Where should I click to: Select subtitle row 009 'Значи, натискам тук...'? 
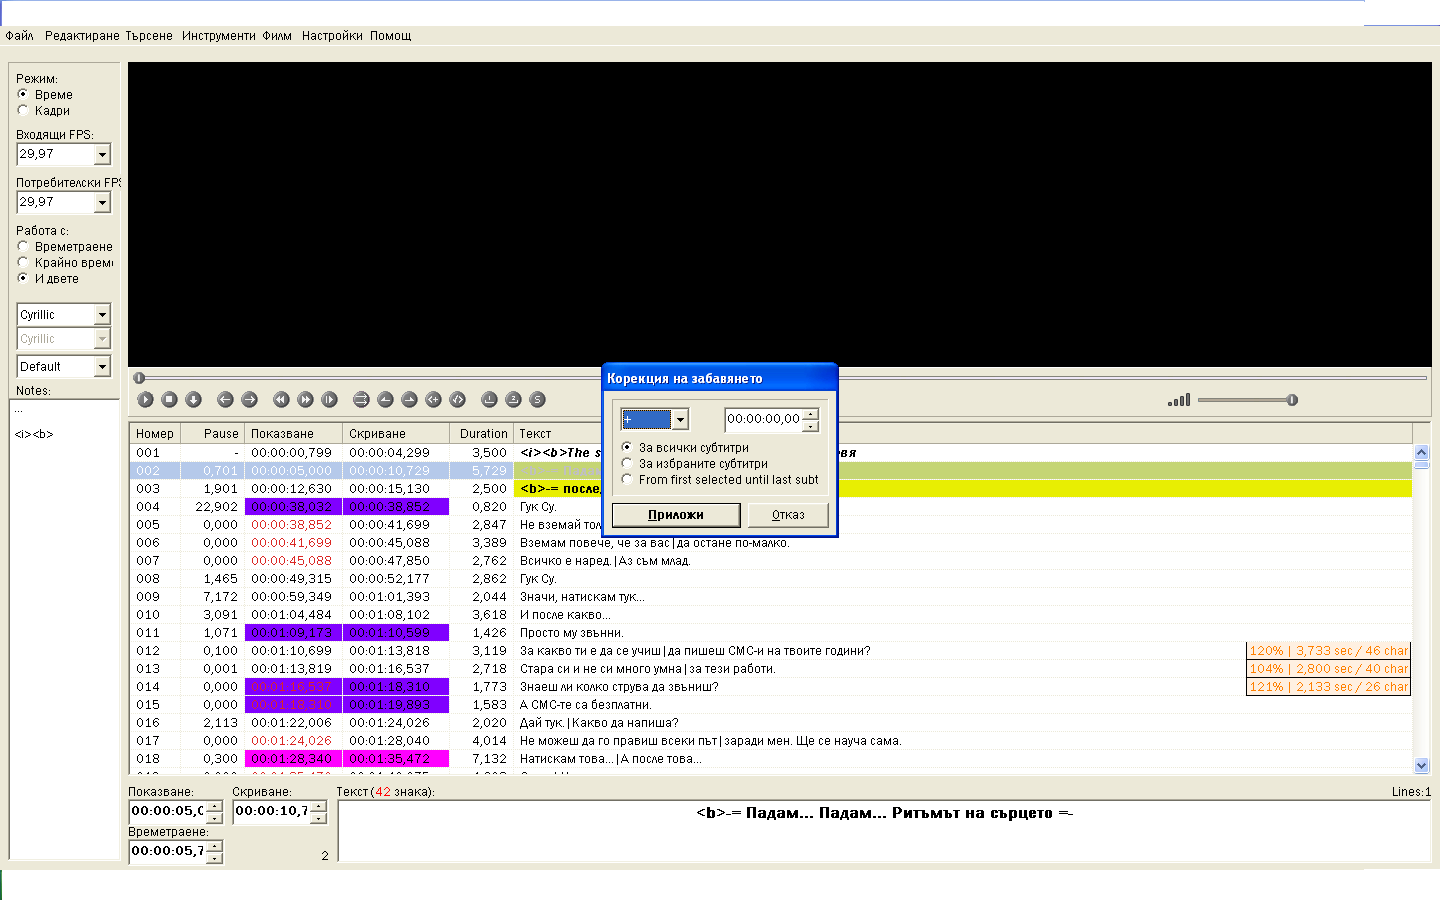coord(771,597)
